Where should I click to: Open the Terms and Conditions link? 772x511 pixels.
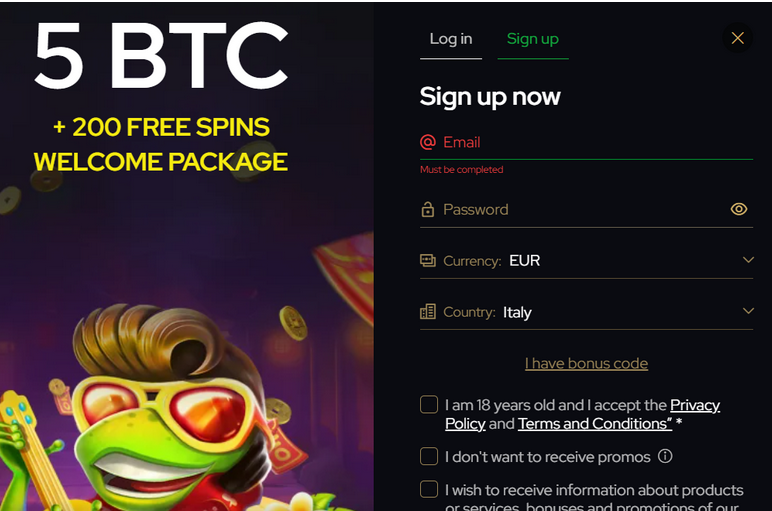[594, 424]
